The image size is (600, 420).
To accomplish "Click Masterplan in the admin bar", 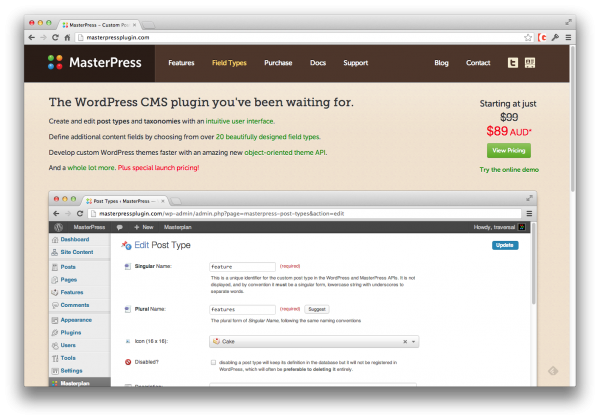I will click(x=178, y=227).
